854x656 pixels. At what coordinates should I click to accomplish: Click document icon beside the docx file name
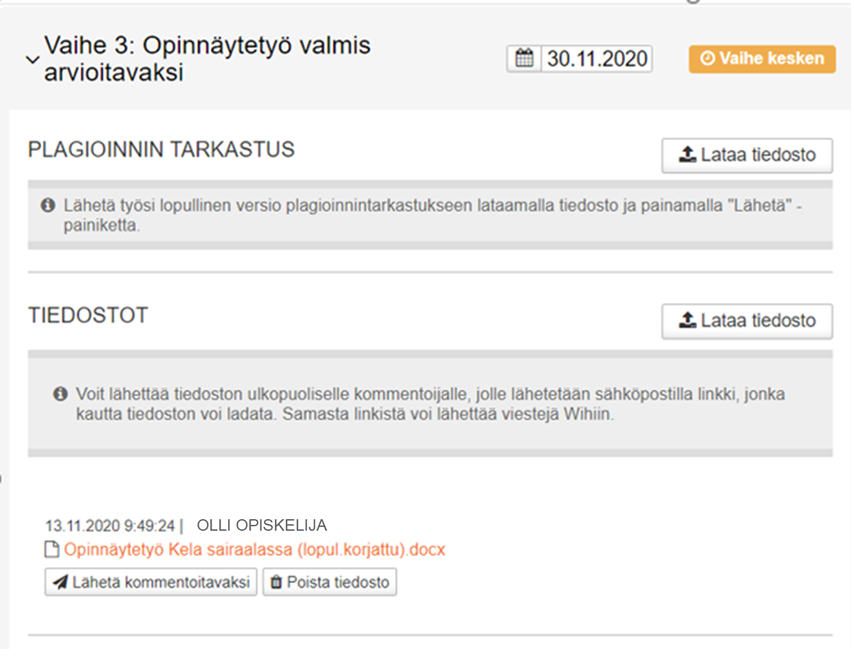tap(53, 550)
